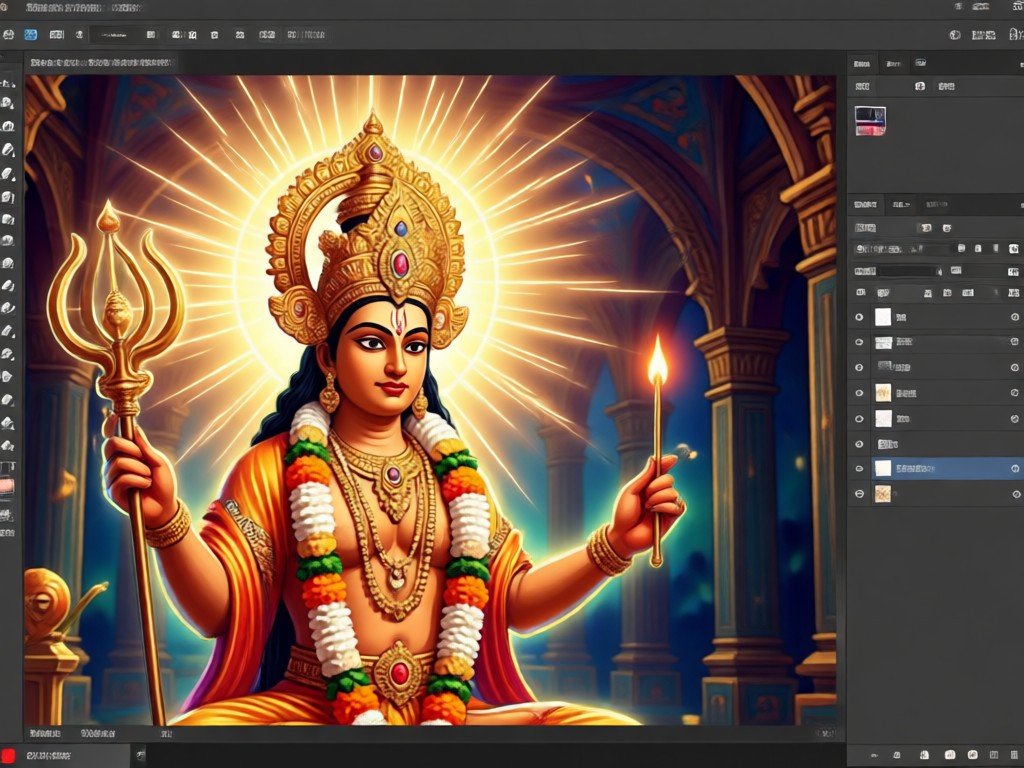Select the second tool from the top in the left toolbar
Image resolution: width=1024 pixels, height=768 pixels.
point(7,103)
